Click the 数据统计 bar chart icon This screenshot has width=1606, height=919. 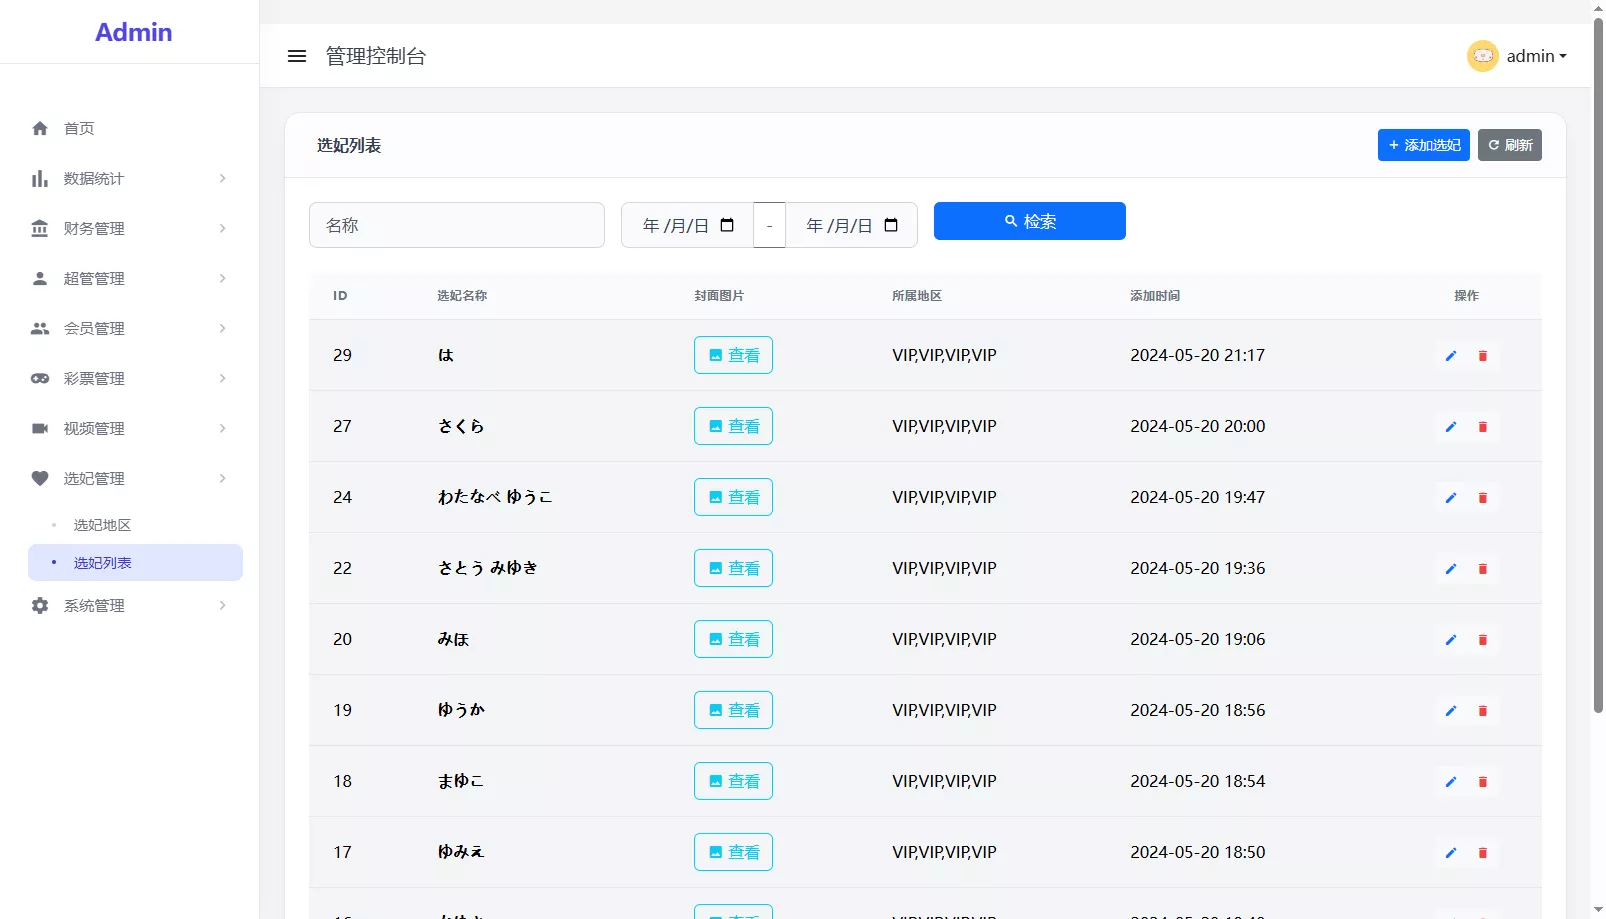coord(40,178)
